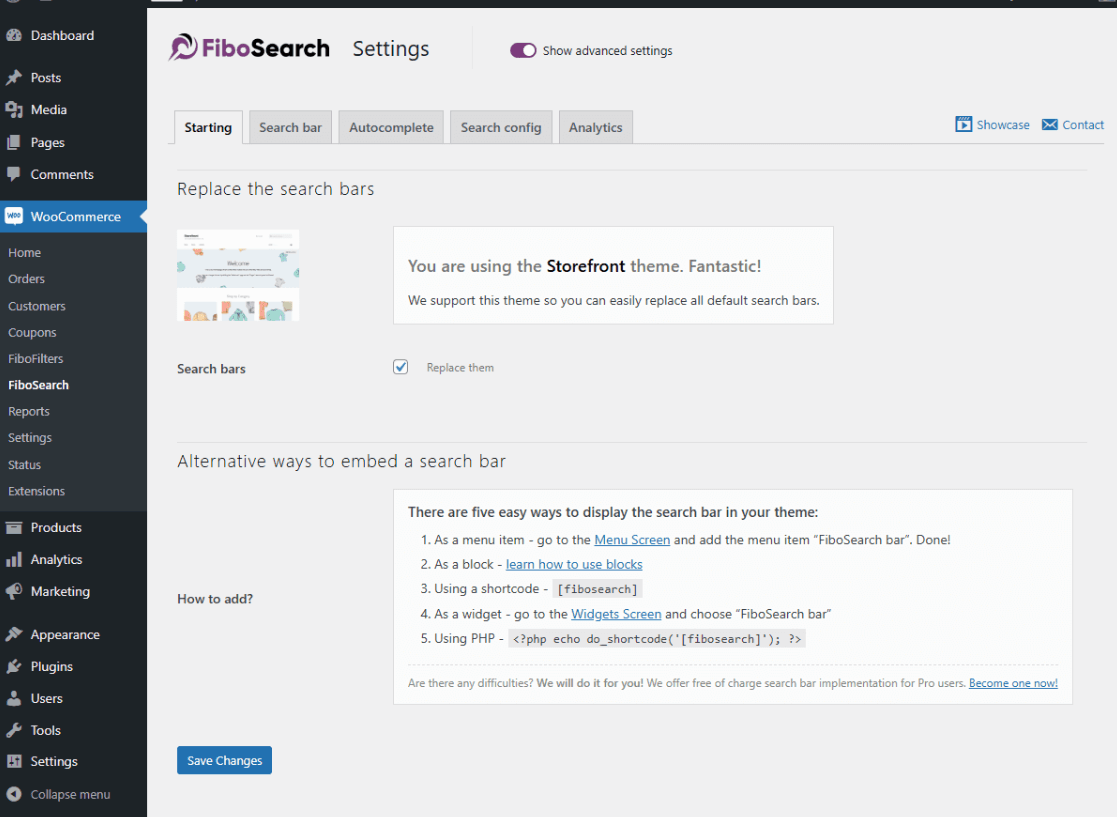1117x817 pixels.
Task: Disable the Show advanced settings toggle
Action: pyautogui.click(x=523, y=50)
